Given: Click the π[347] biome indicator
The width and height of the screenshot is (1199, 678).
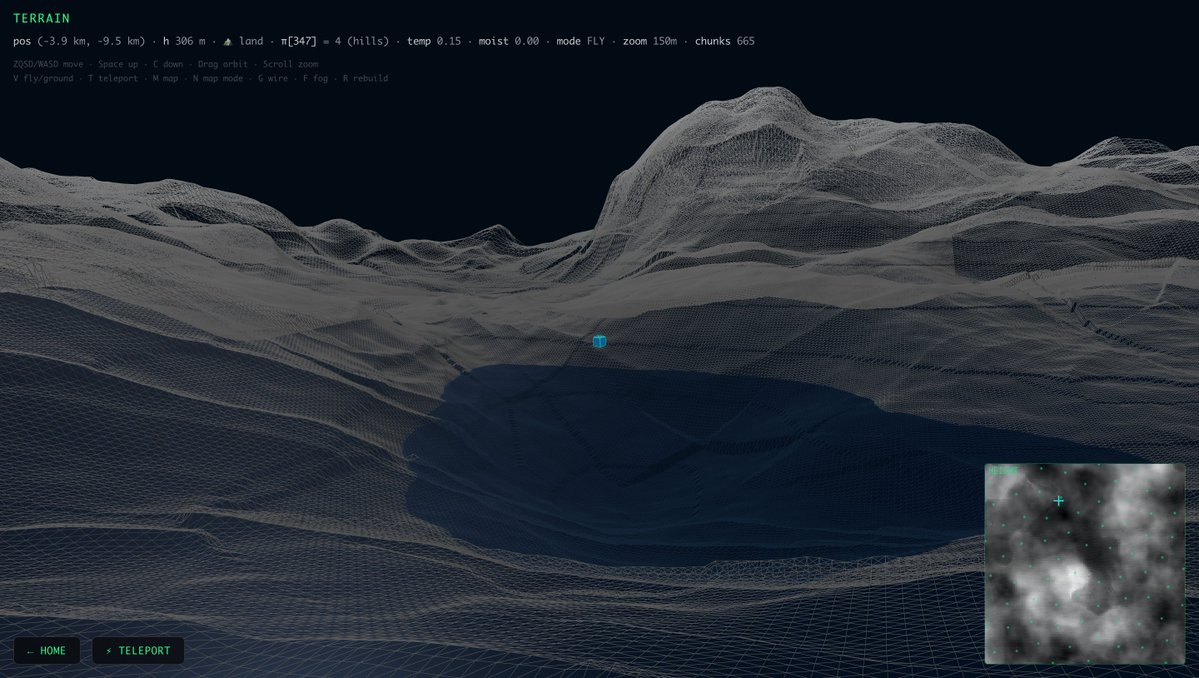Looking at the screenshot, I should (x=296, y=41).
